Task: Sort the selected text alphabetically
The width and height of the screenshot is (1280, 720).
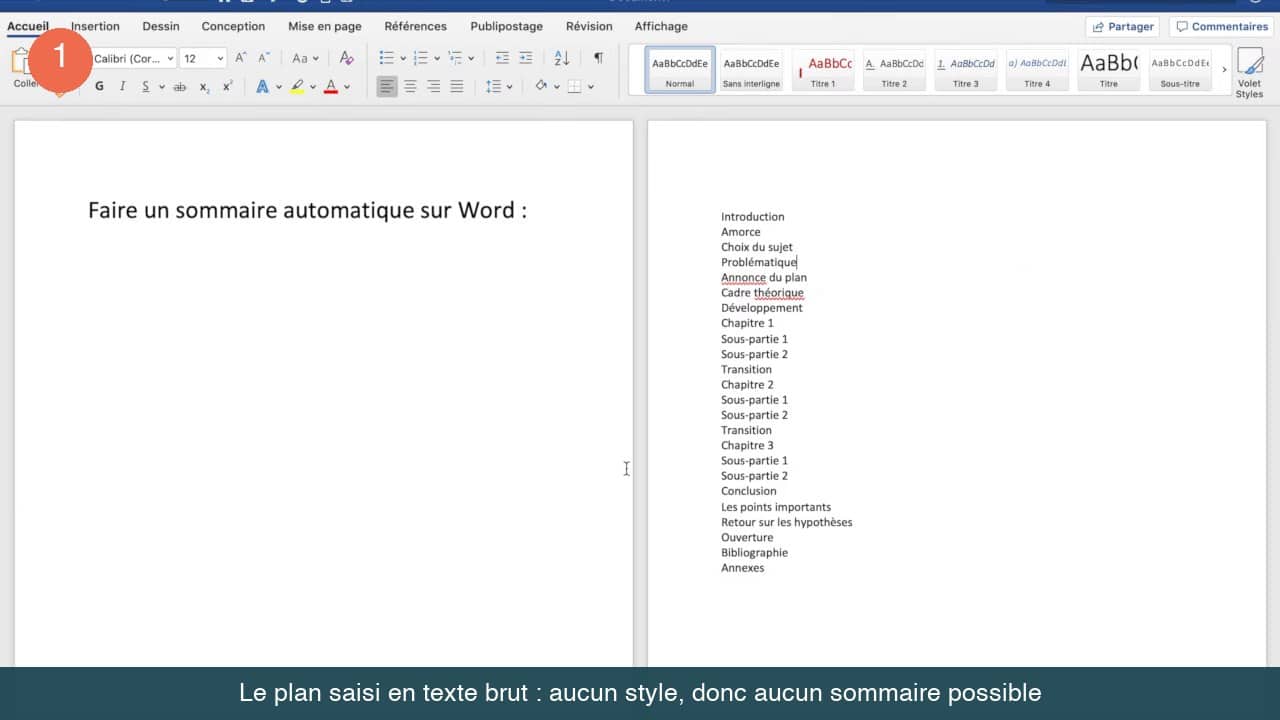Action: coord(562,58)
